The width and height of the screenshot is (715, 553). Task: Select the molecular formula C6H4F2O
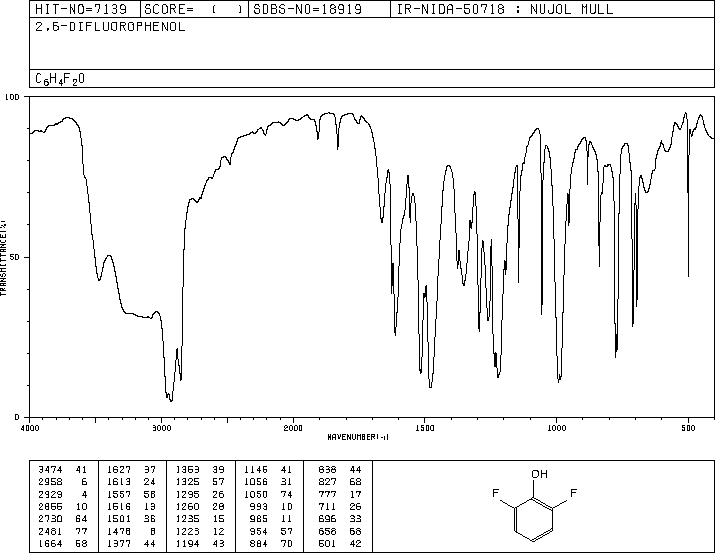click(60, 79)
